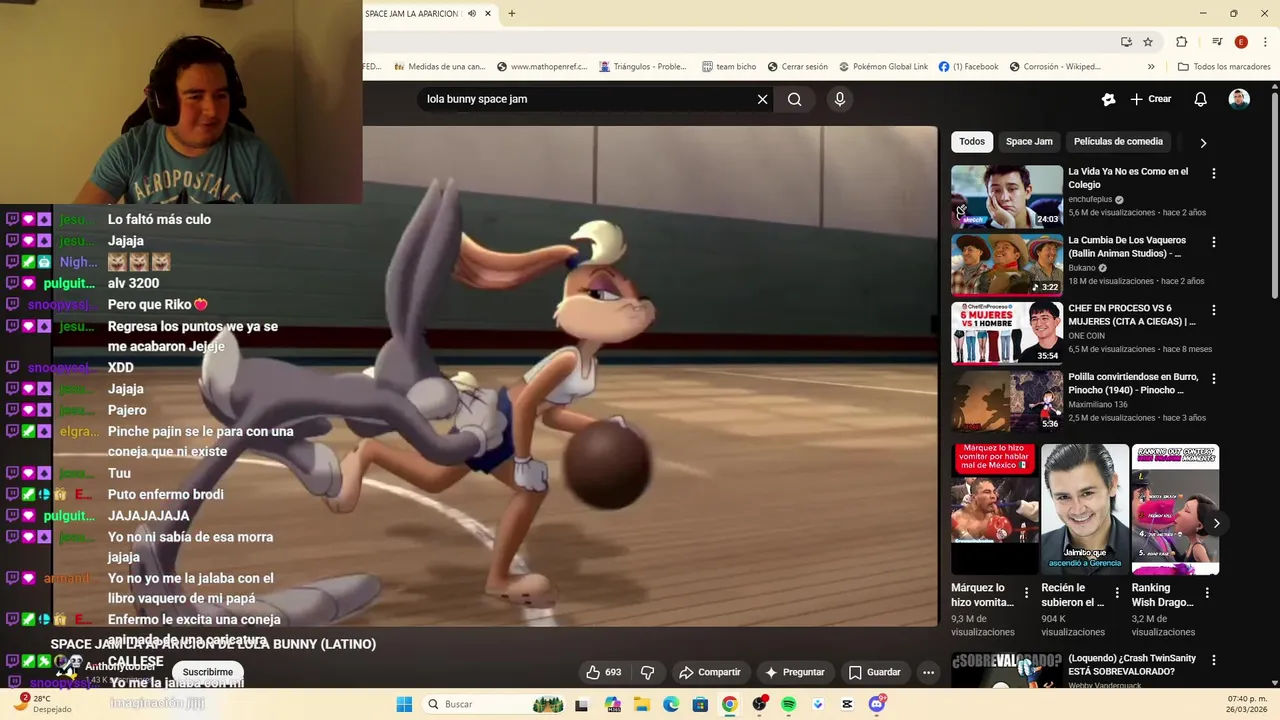1280x720 pixels.
Task: Open the Chrome extensions puzzle icon
Action: 1182,42
